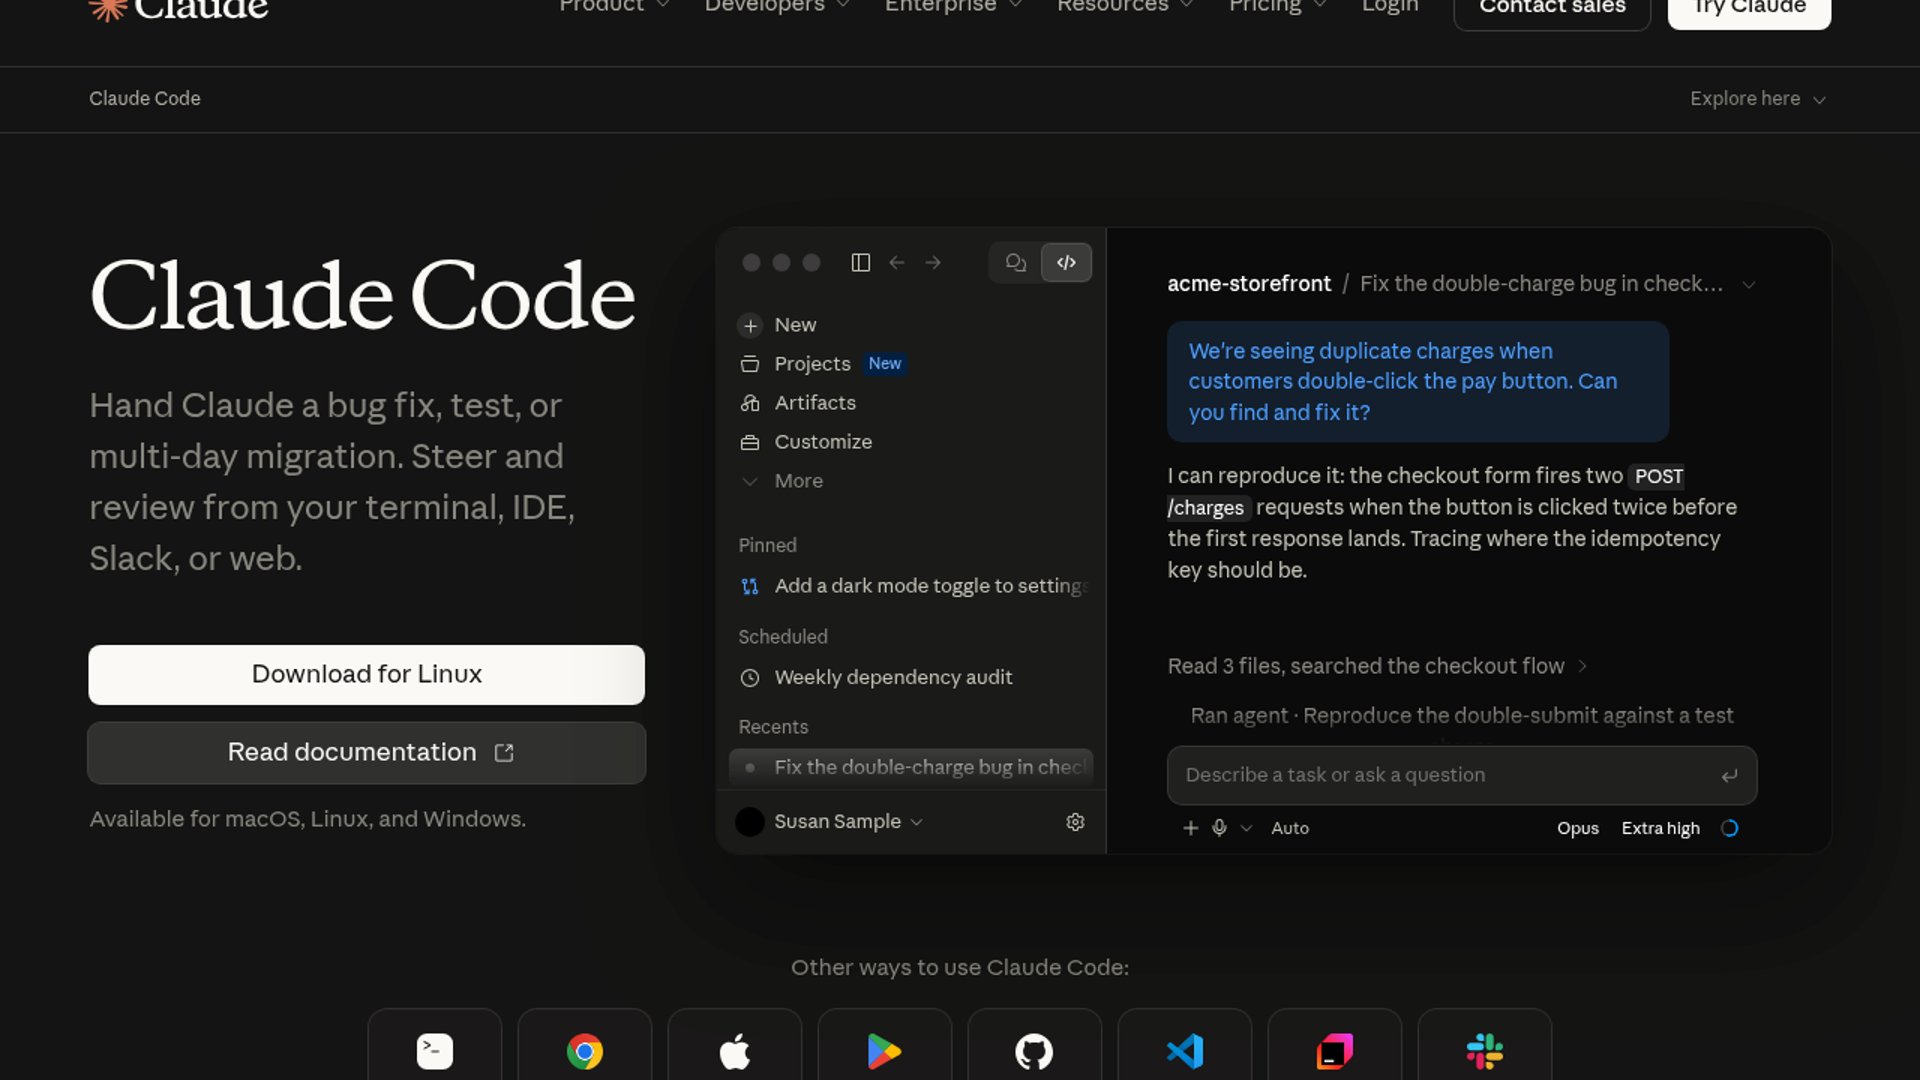Open Susan Sample account dropdown

(848, 822)
